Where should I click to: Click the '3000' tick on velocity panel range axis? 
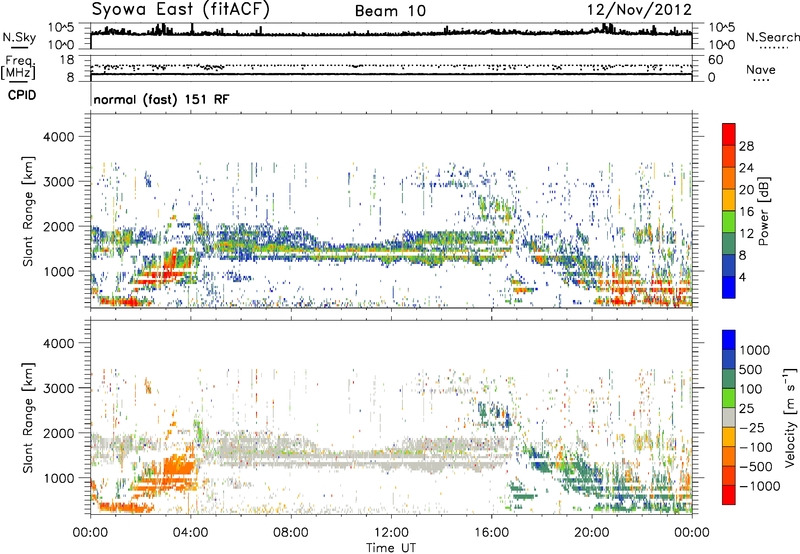(x=58, y=388)
